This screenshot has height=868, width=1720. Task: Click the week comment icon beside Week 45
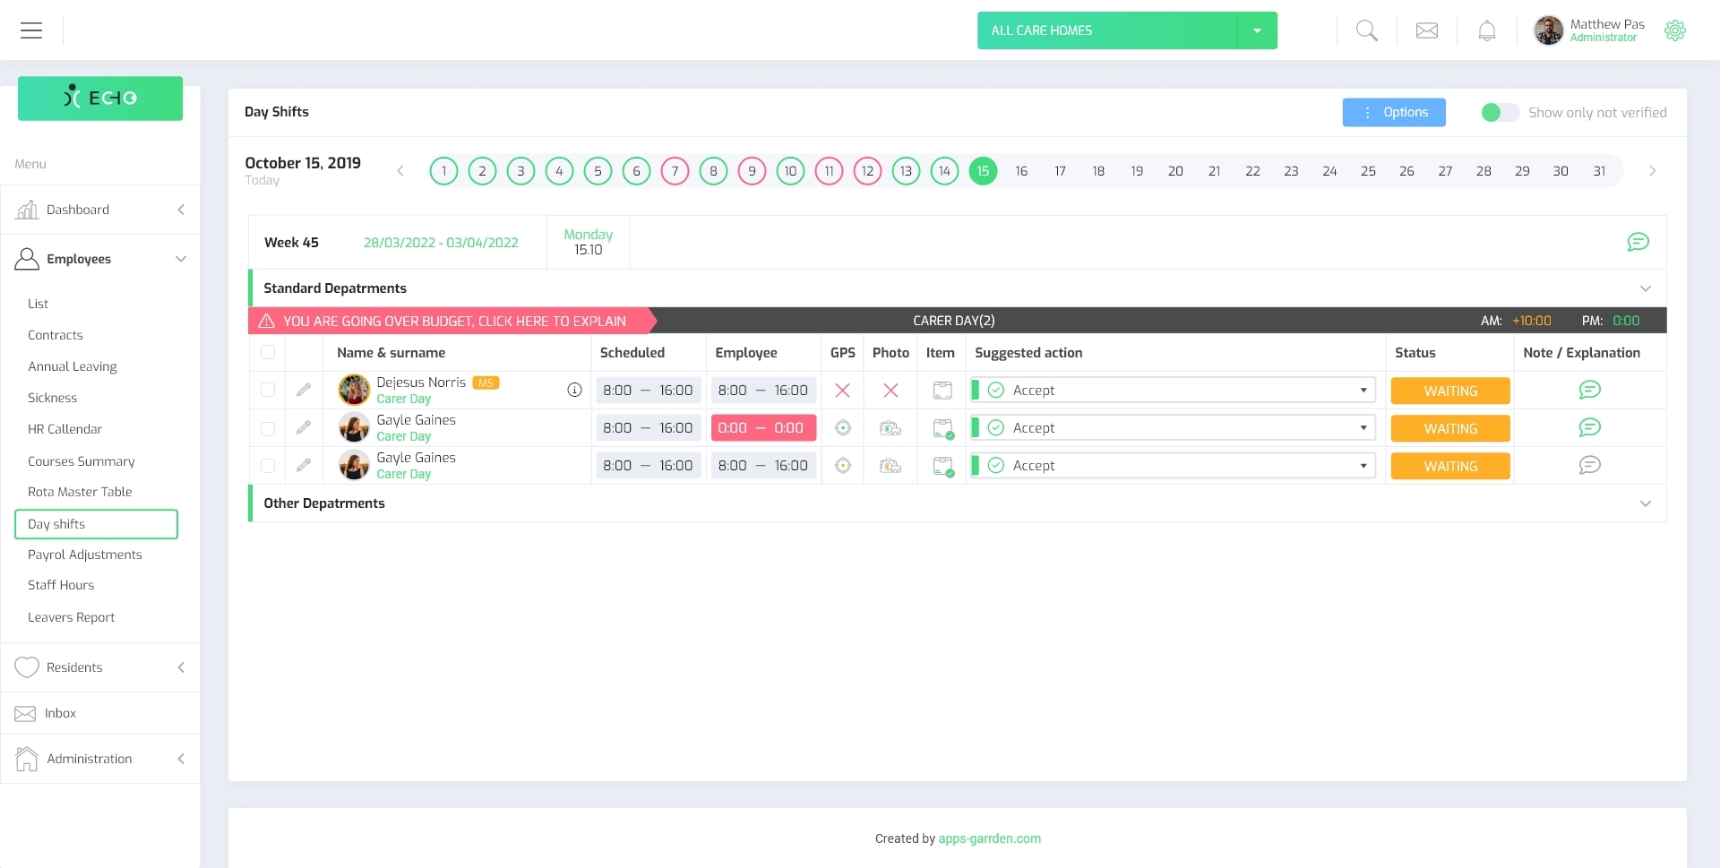tap(1637, 242)
